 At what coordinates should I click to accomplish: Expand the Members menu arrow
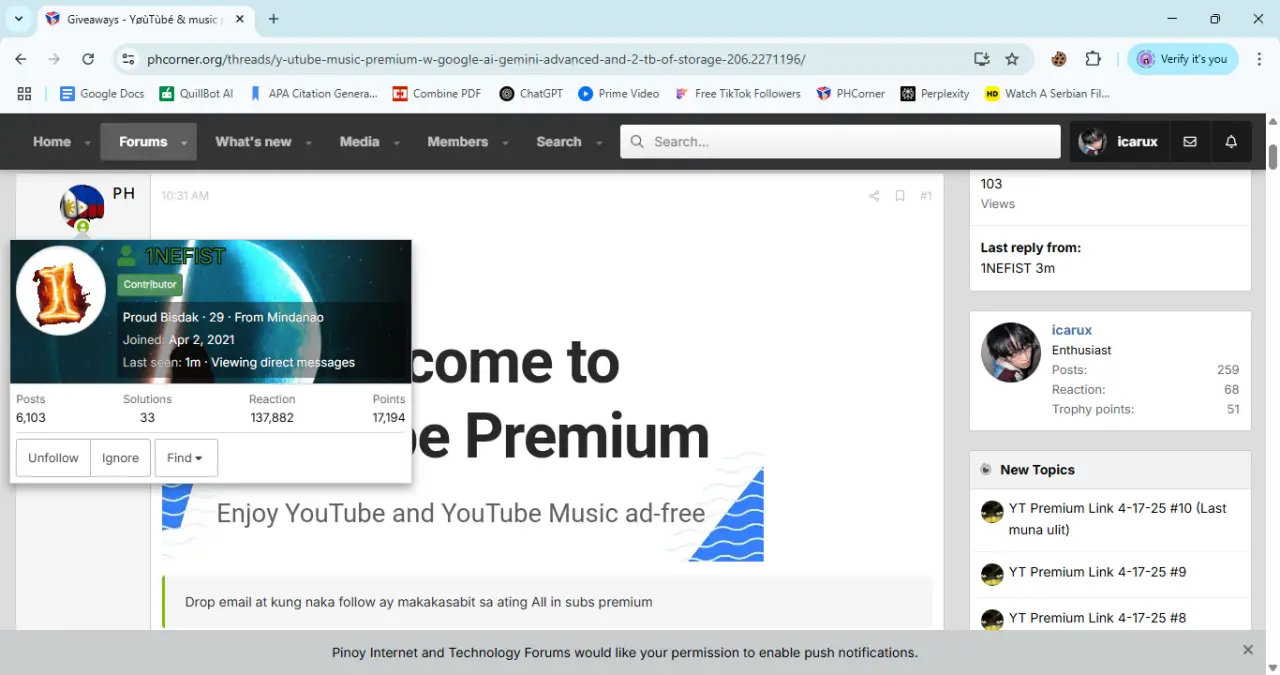[x=504, y=143]
